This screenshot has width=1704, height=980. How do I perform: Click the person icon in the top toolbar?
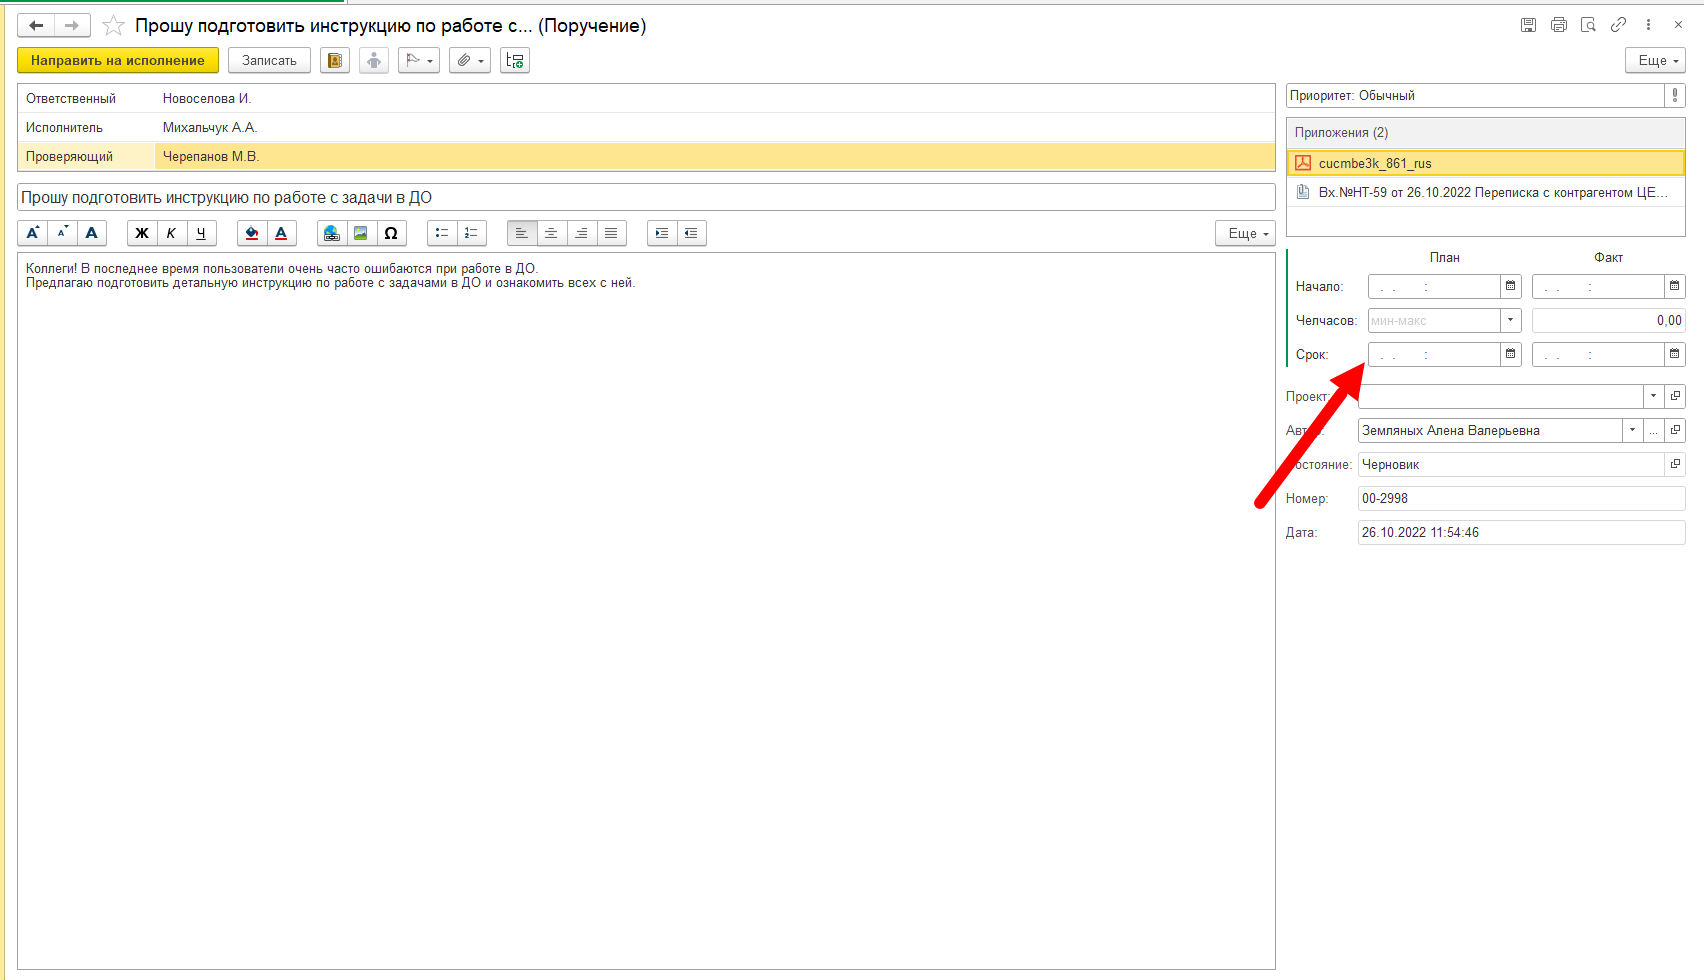click(374, 61)
